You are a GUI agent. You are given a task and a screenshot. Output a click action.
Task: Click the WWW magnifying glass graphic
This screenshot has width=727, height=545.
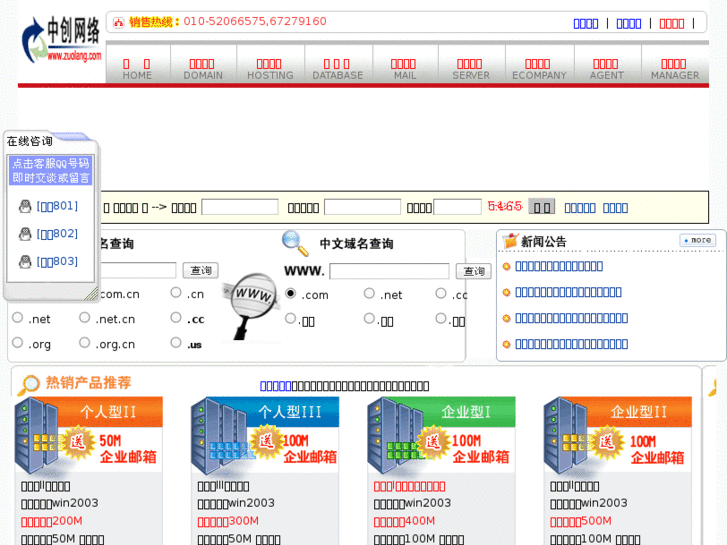[251, 306]
